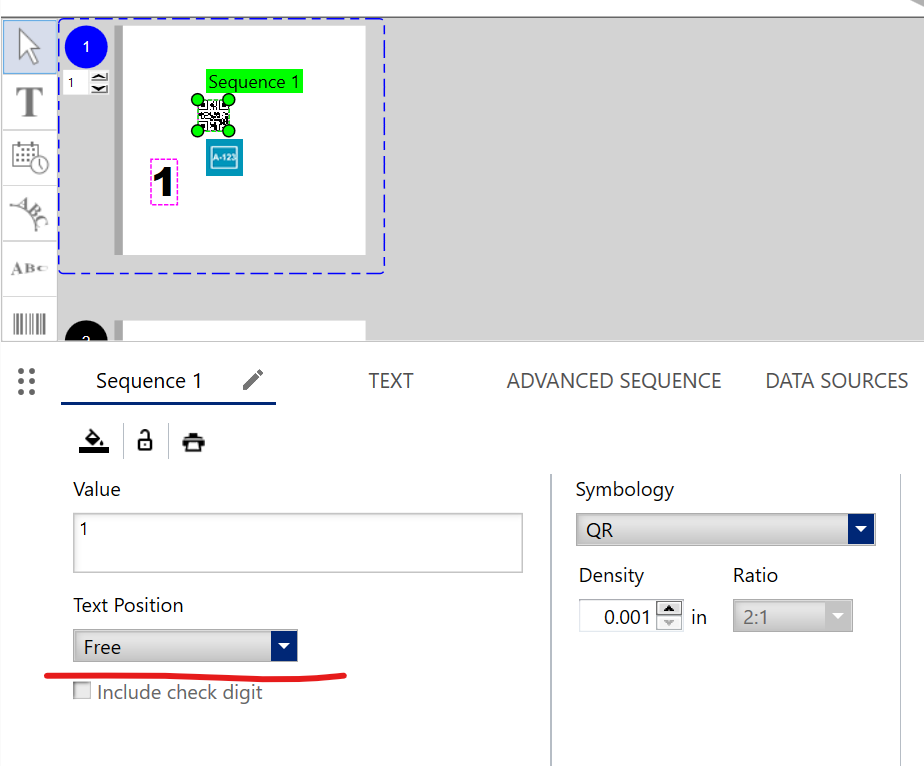The image size is (924, 766).
Task: Rename Sequence 1 using the pencil icon
Action: 251,380
